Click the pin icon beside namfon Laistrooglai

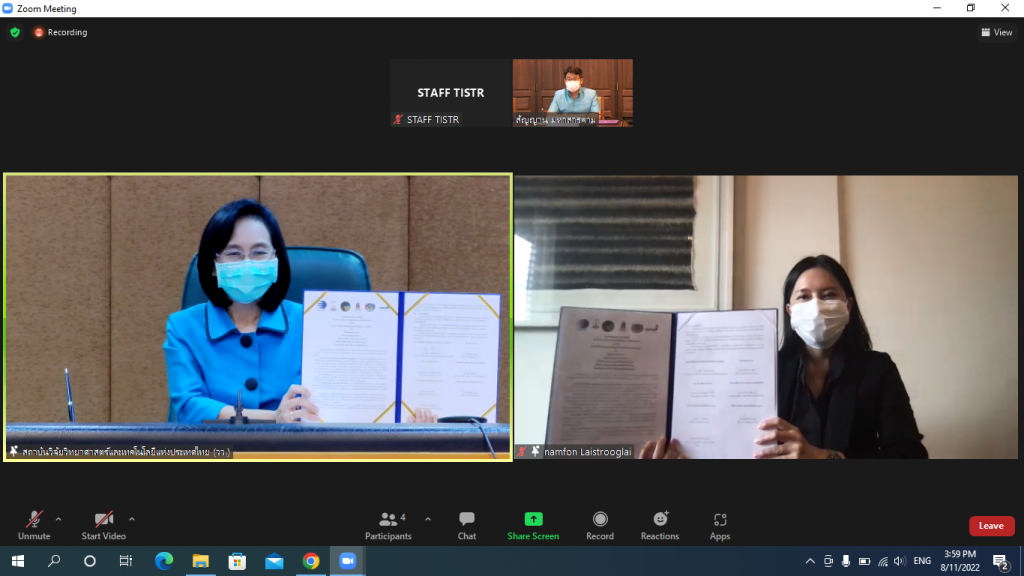point(536,451)
